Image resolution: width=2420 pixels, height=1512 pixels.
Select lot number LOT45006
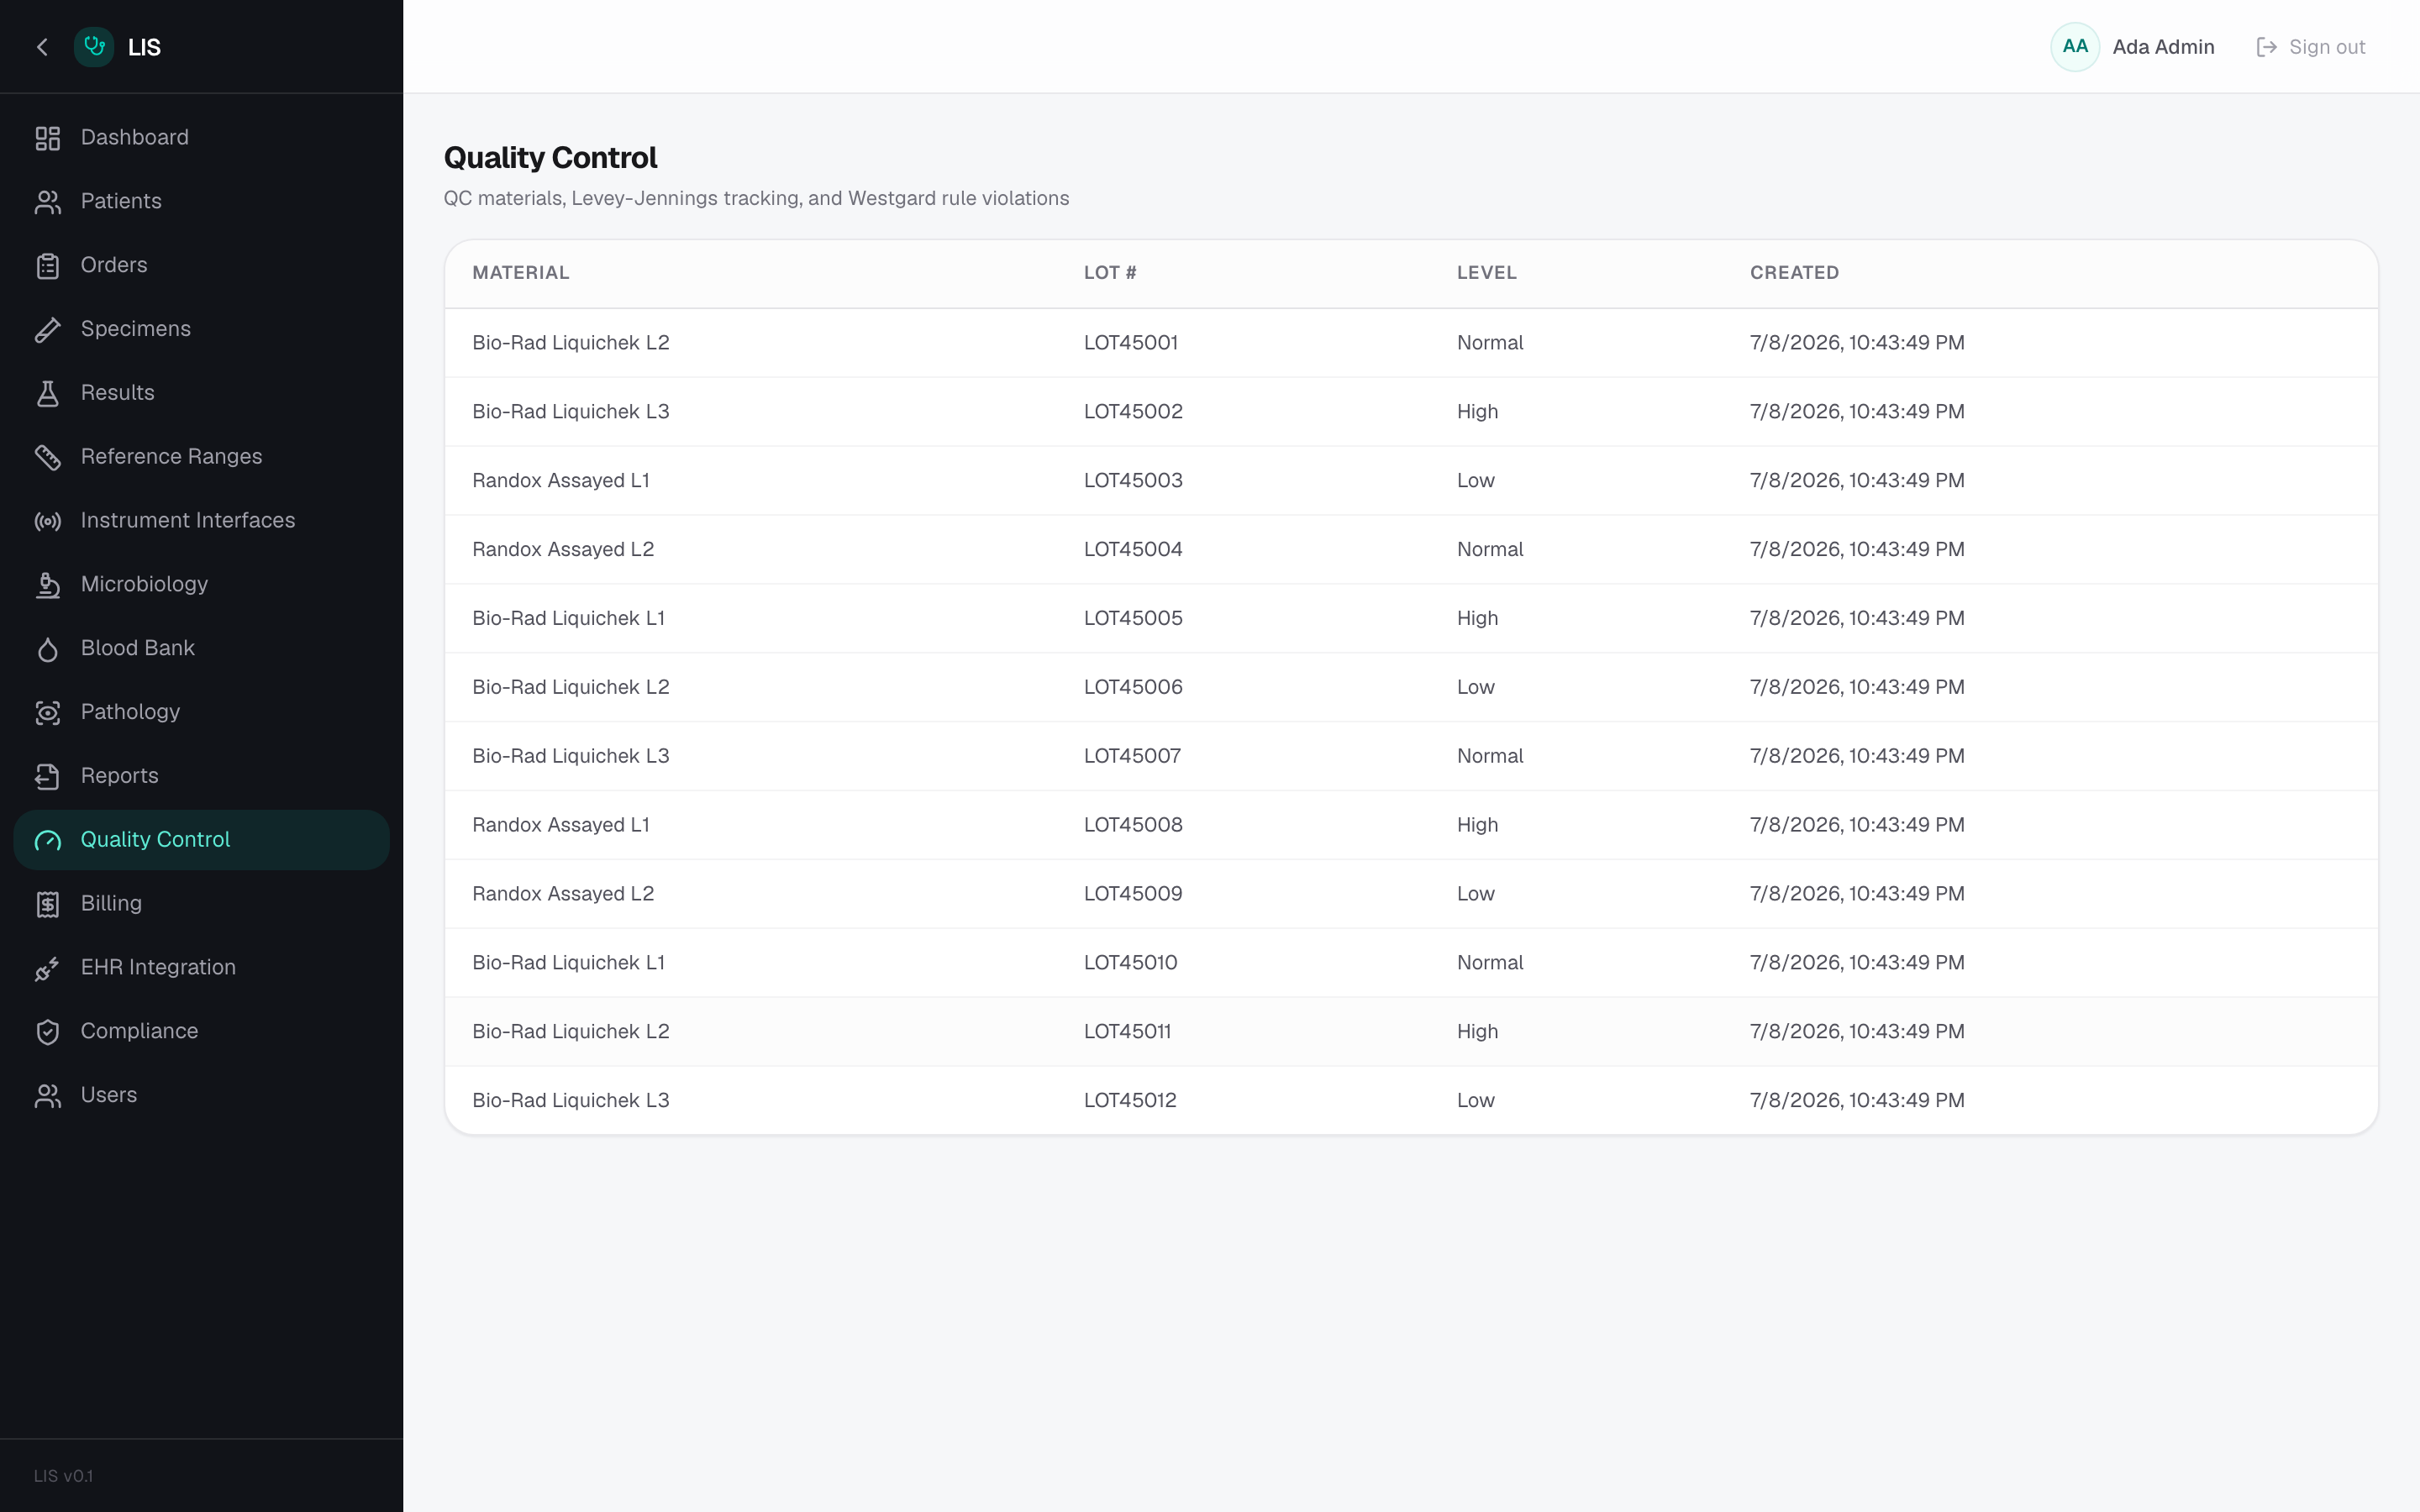pos(1133,688)
